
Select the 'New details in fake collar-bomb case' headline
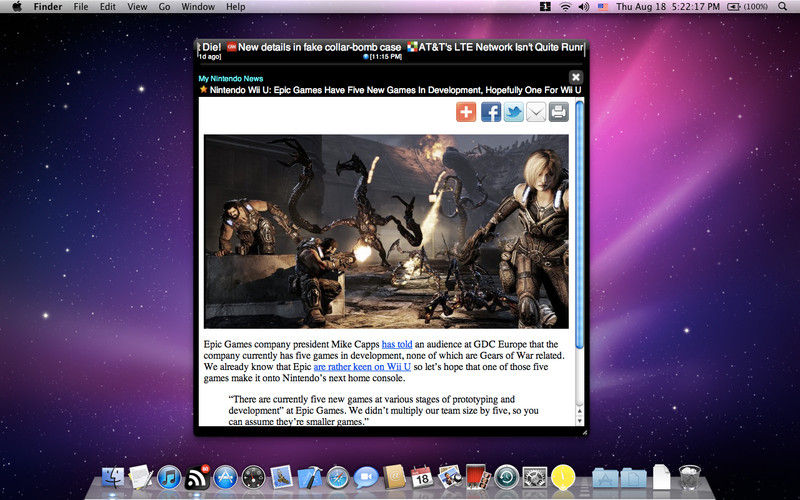319,47
